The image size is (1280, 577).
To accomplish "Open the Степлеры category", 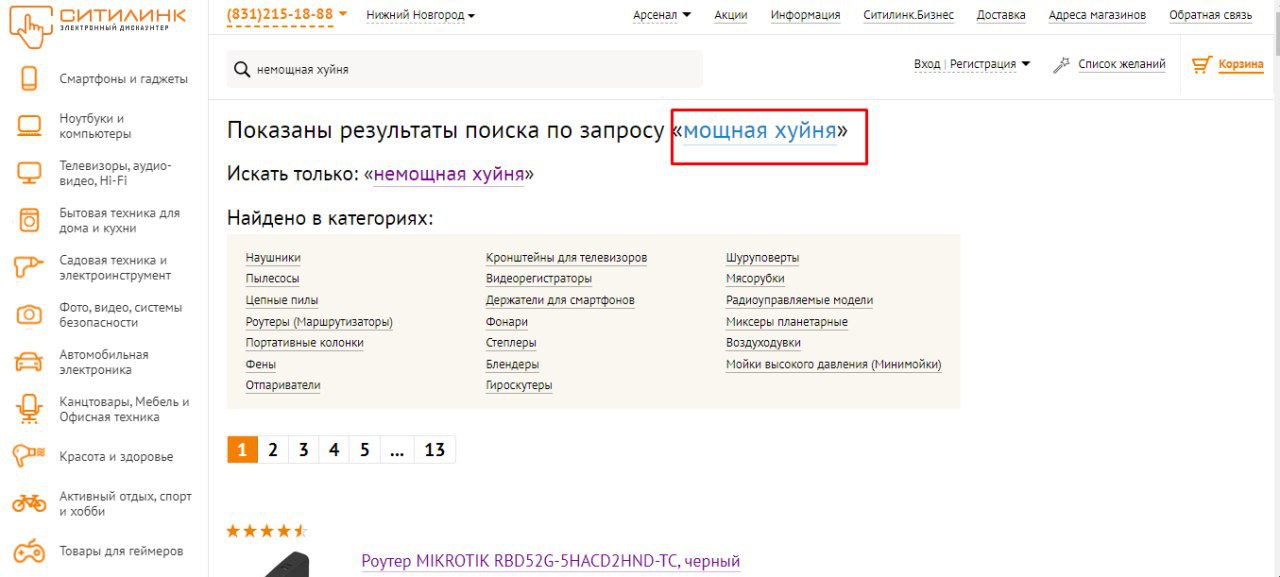I will coord(511,343).
